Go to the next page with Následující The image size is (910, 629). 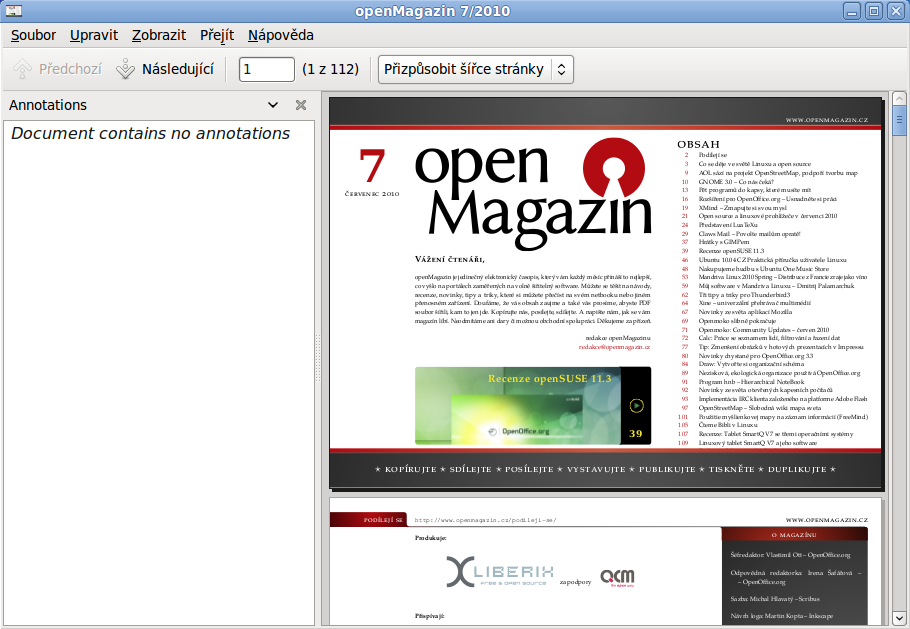[165, 69]
